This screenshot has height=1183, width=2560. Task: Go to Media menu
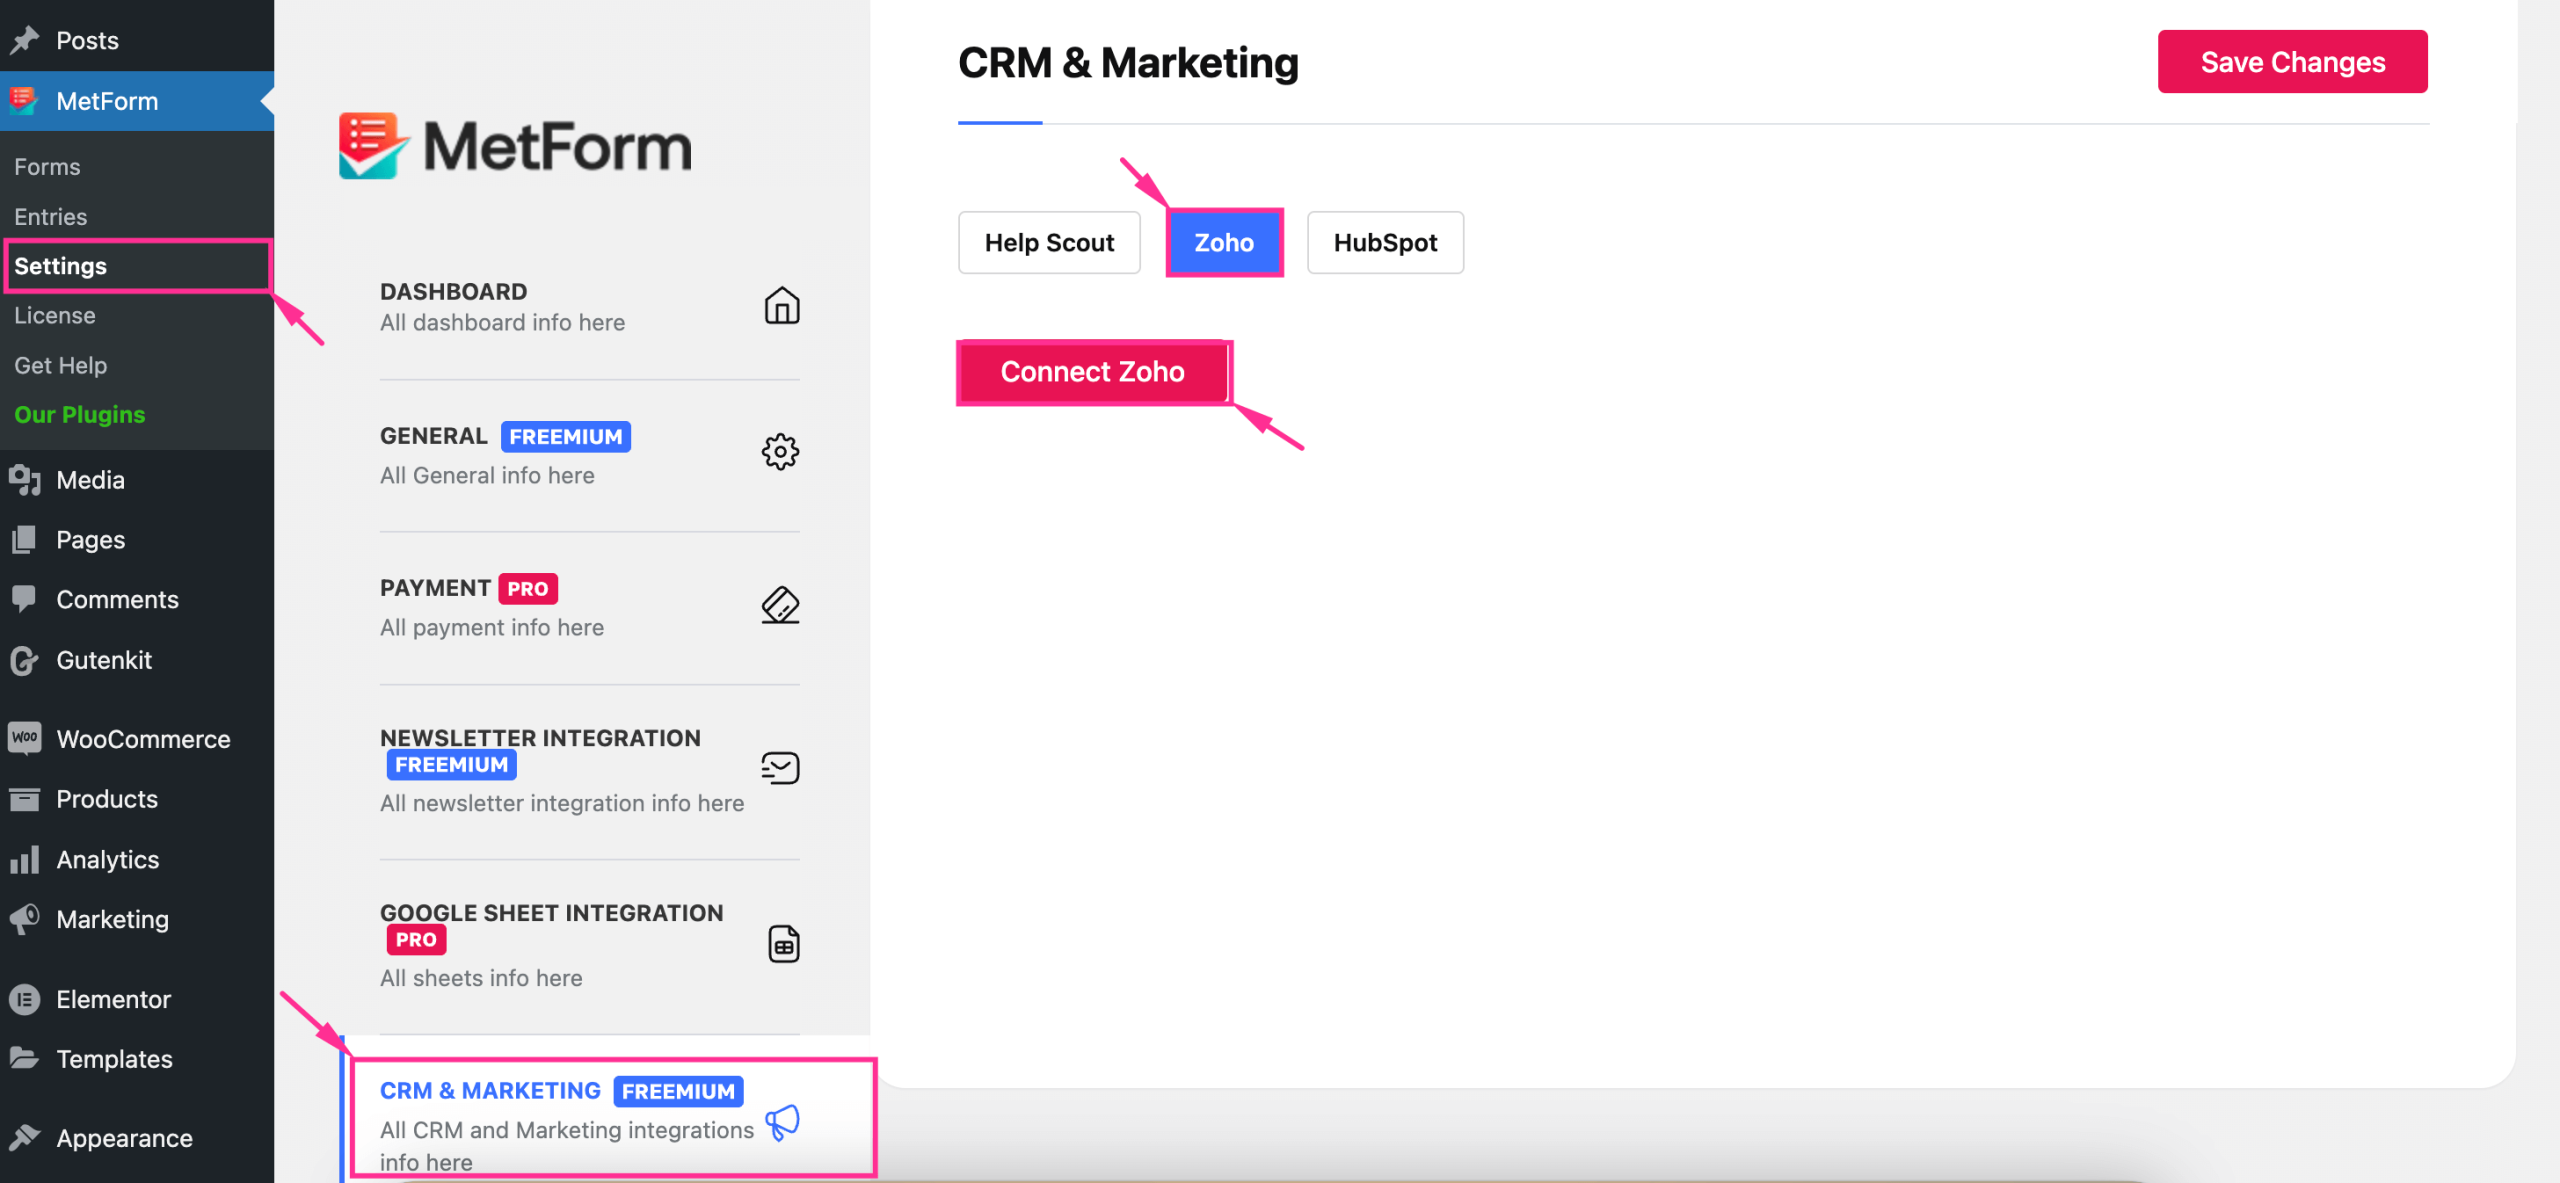coord(137,480)
